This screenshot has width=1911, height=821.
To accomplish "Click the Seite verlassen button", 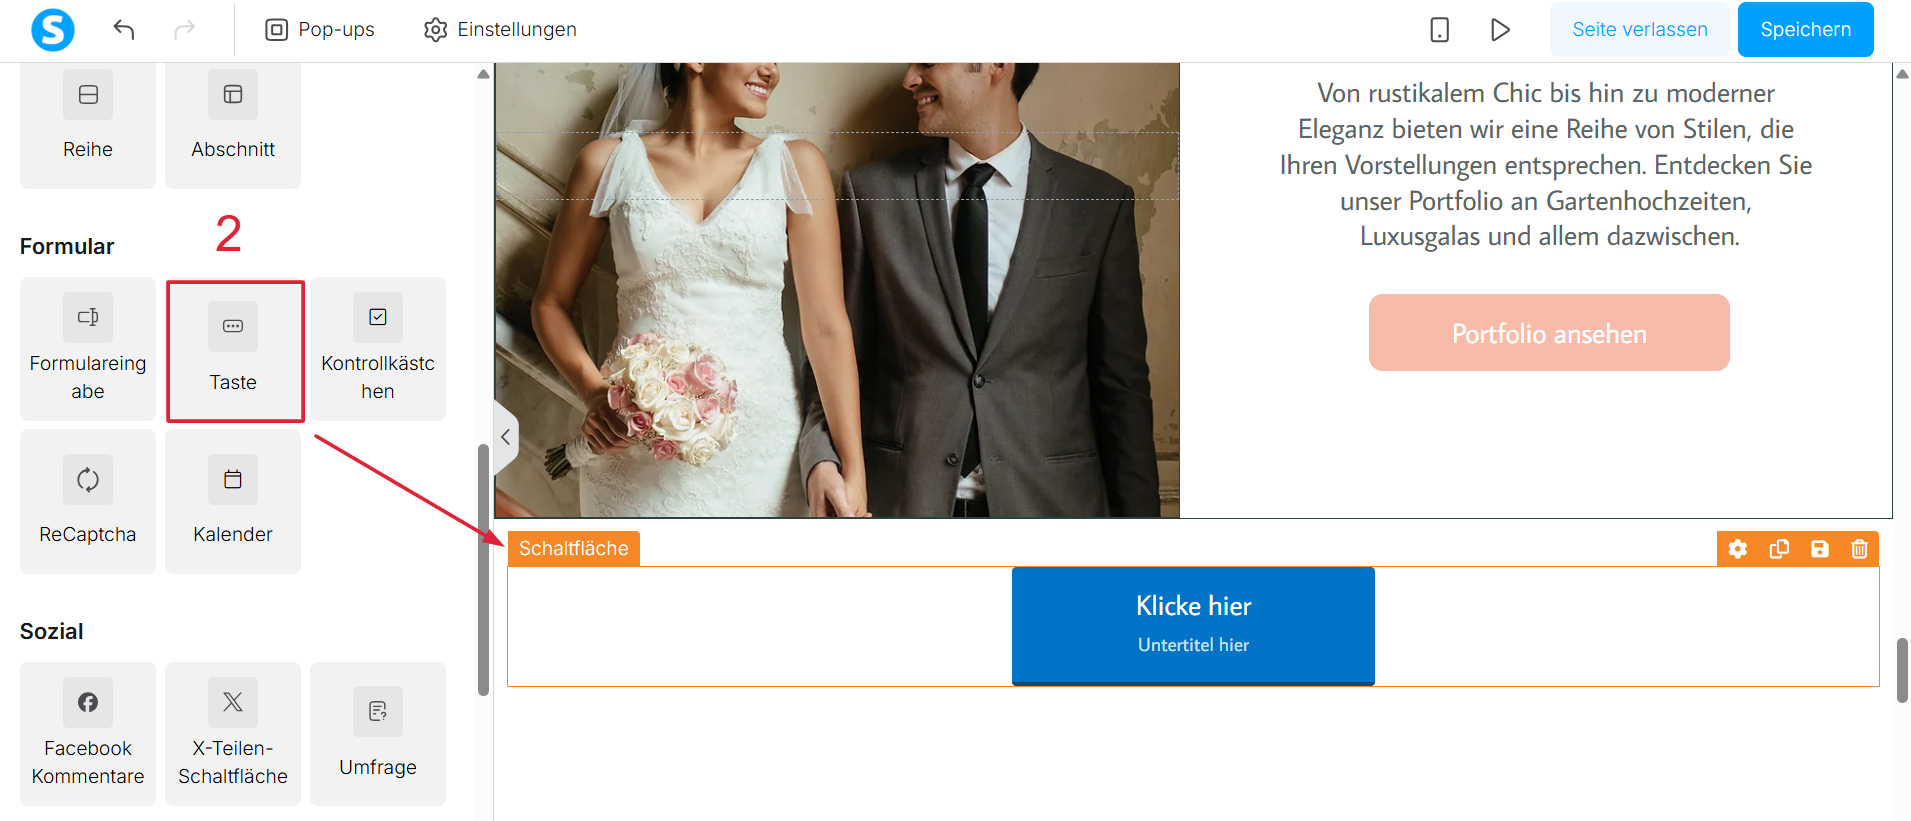I will pos(1640,30).
